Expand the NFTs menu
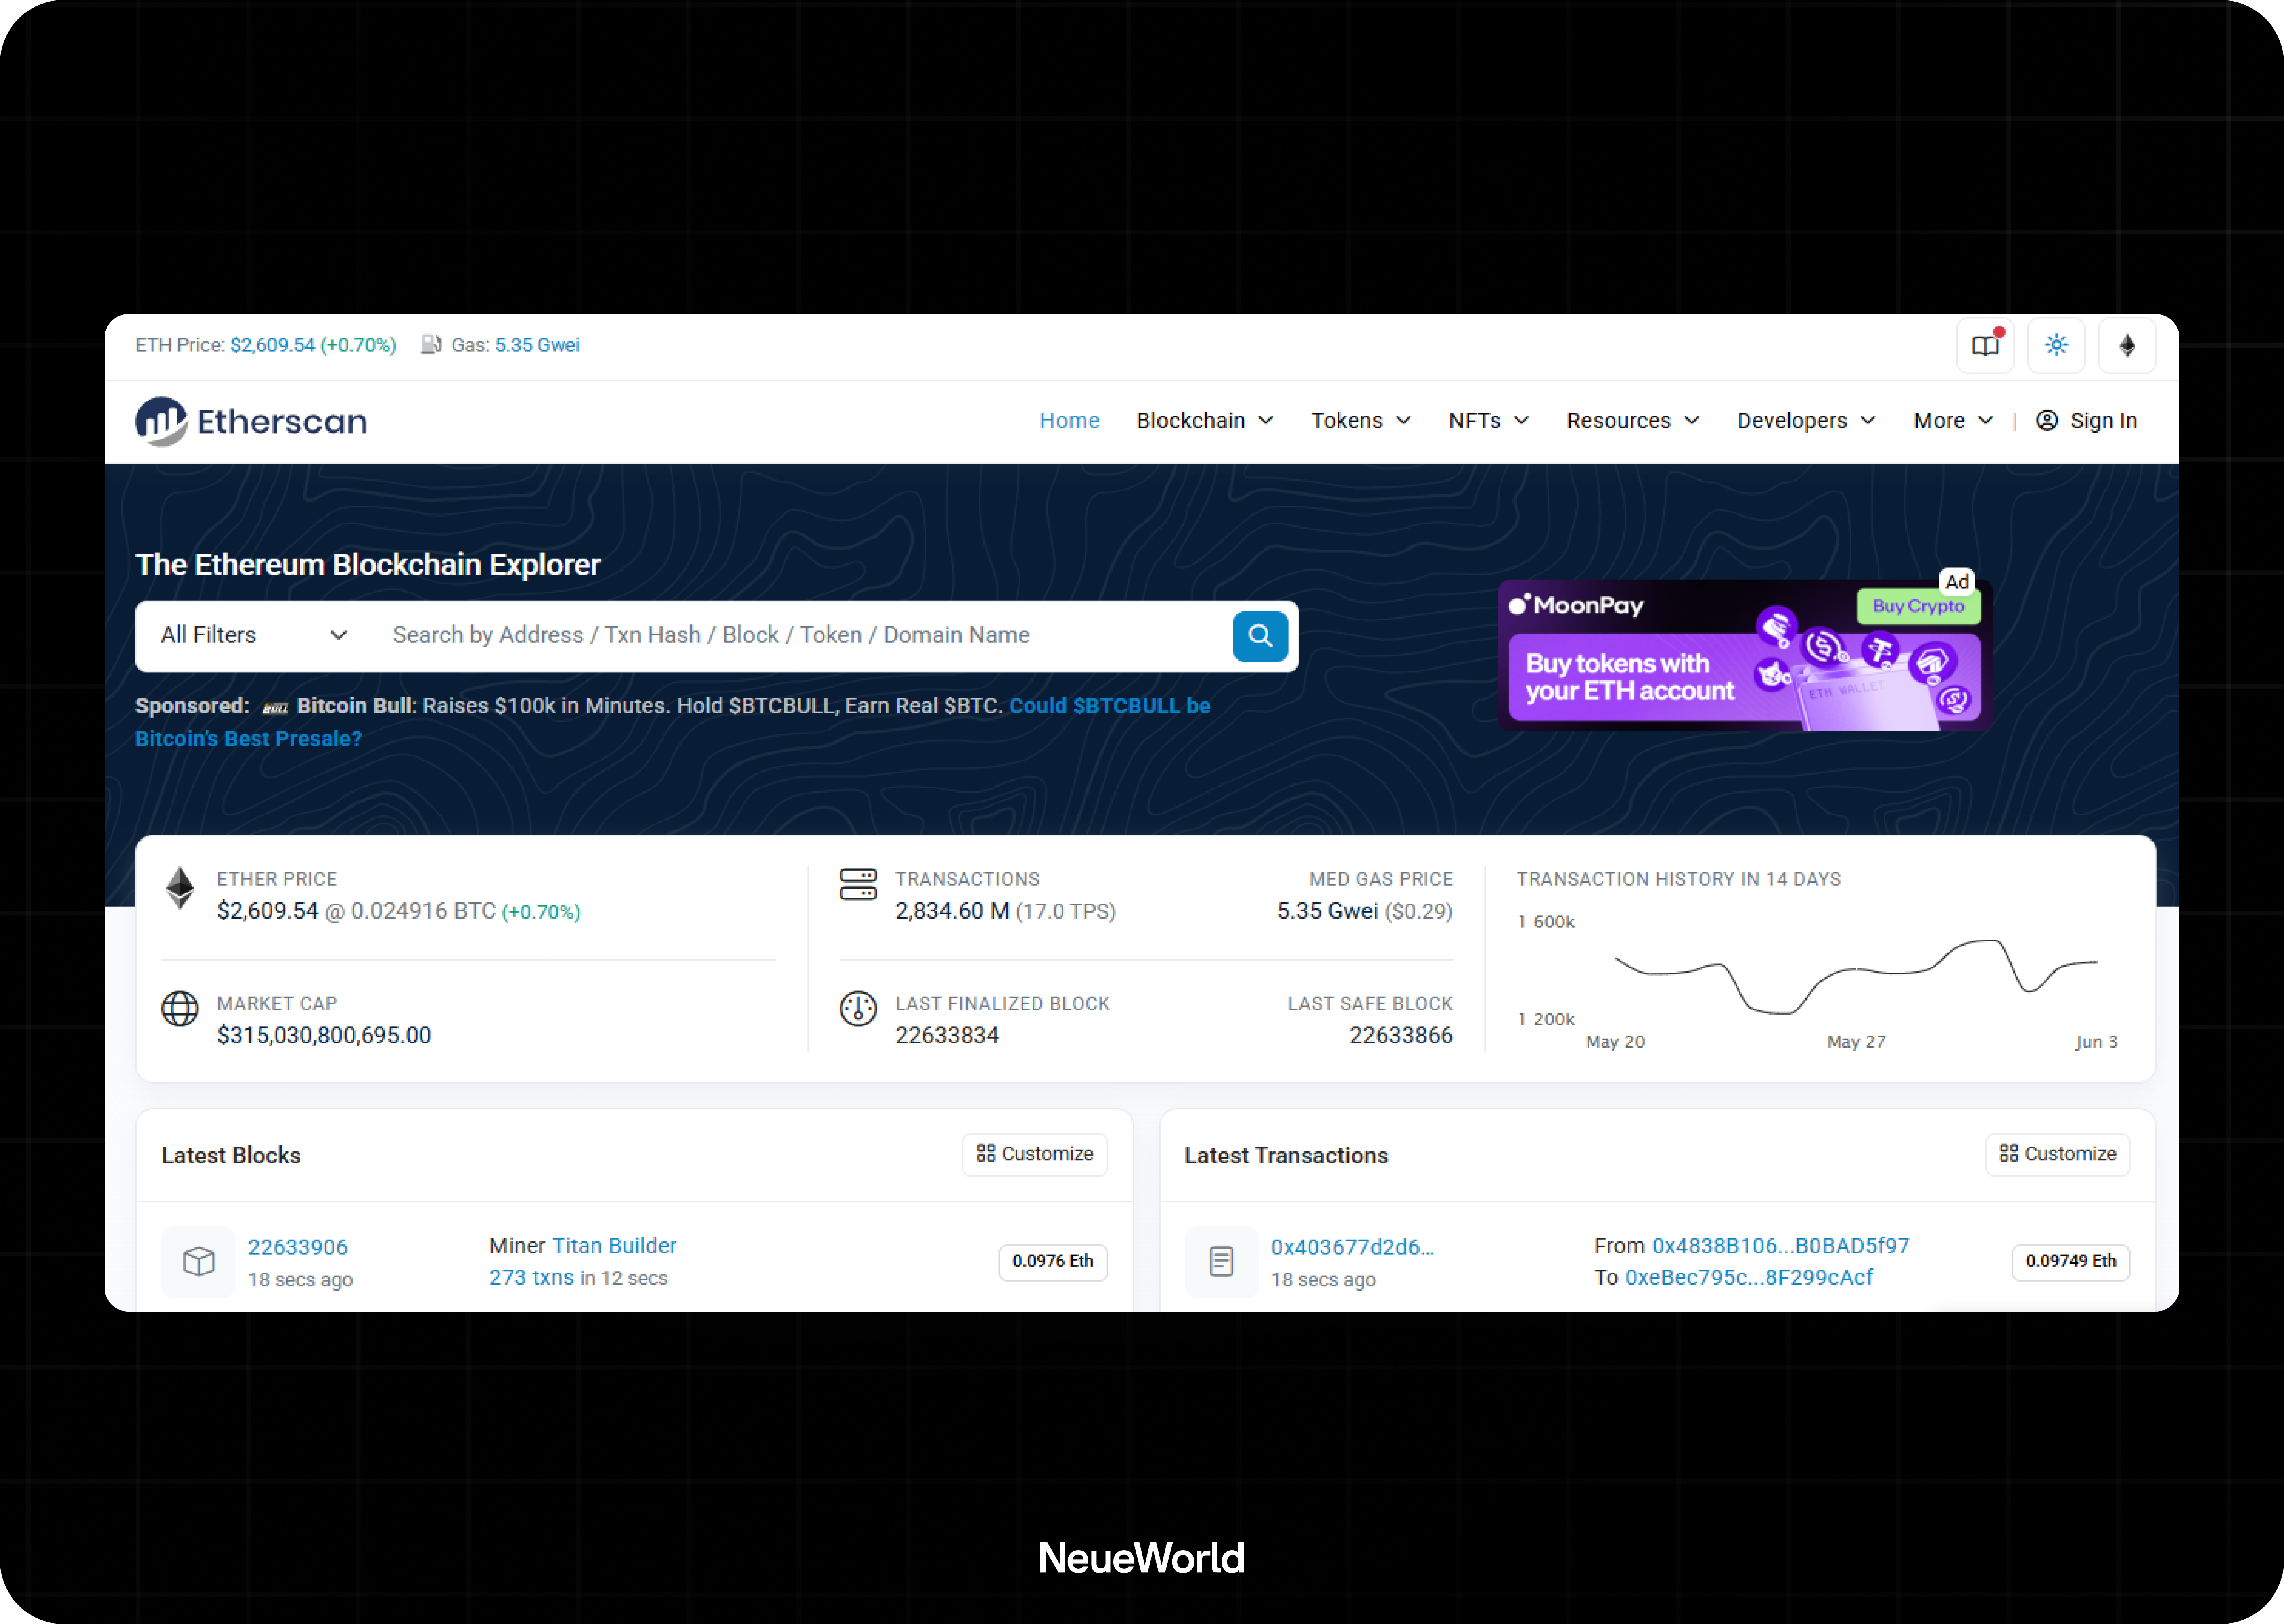Screen dimensions: 2284x1624 1489,421
